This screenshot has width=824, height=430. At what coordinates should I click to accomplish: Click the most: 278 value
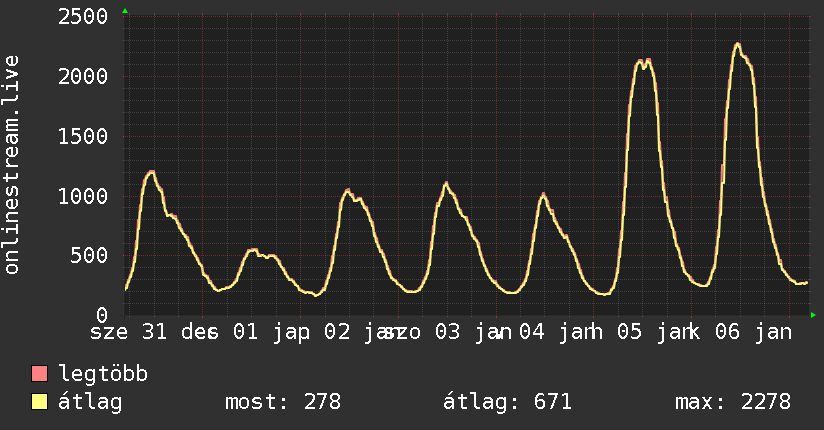283,402
